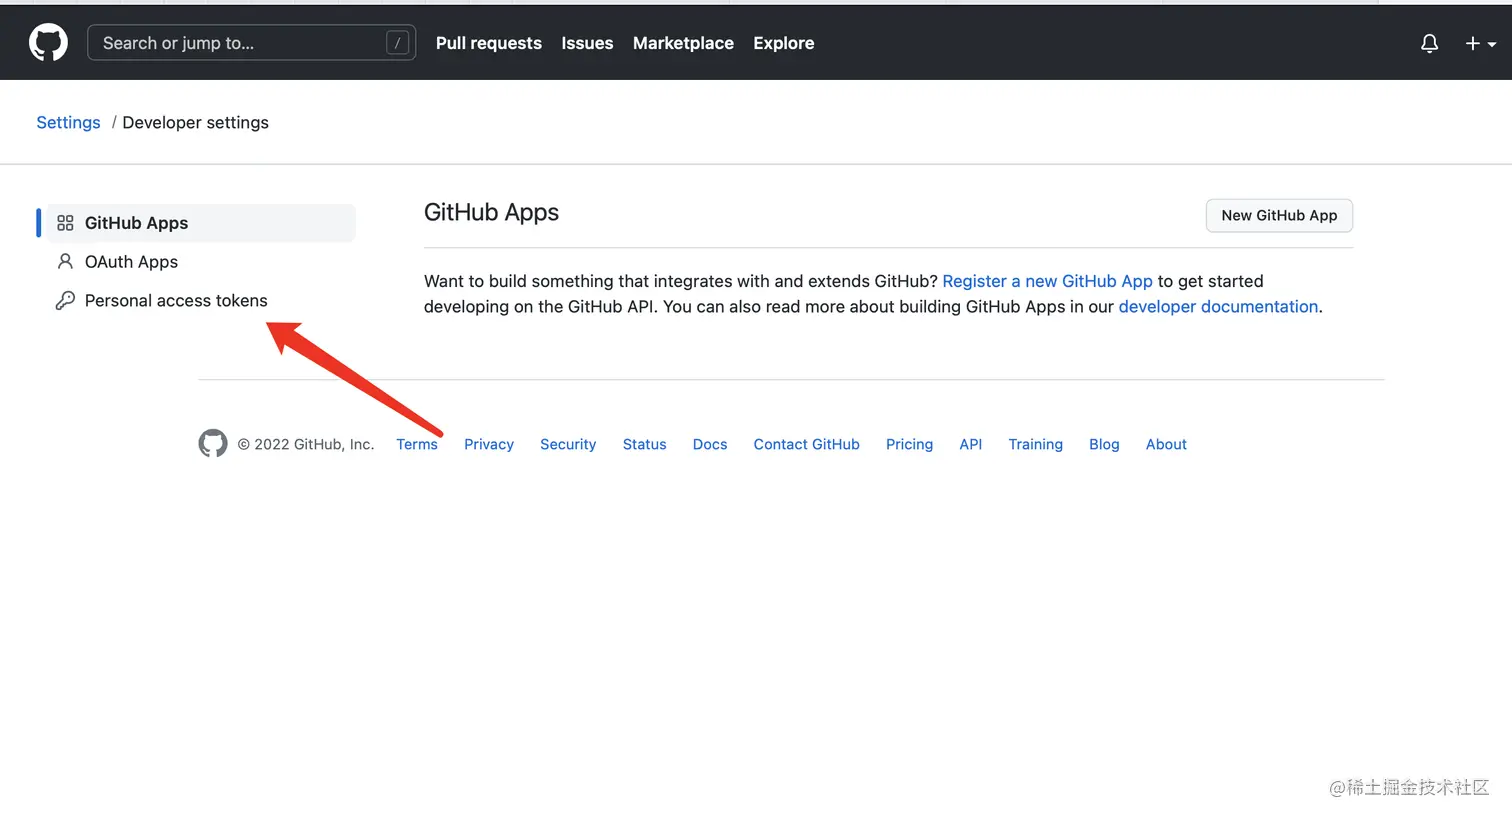Click the GitHub Octocat logo in header
Image resolution: width=1512 pixels, height=820 pixels.
48,43
